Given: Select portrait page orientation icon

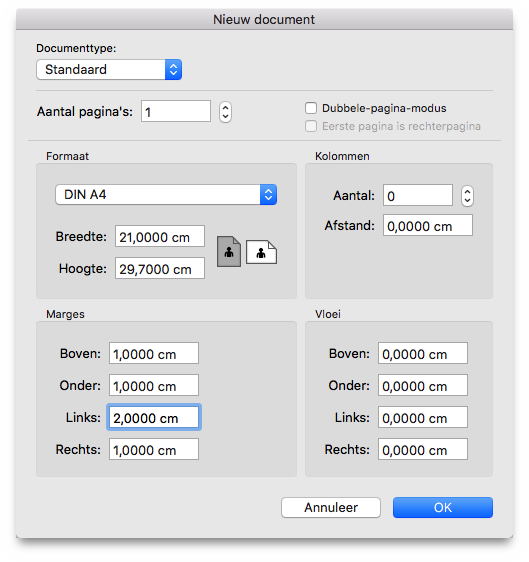Looking at the screenshot, I should pos(229,251).
